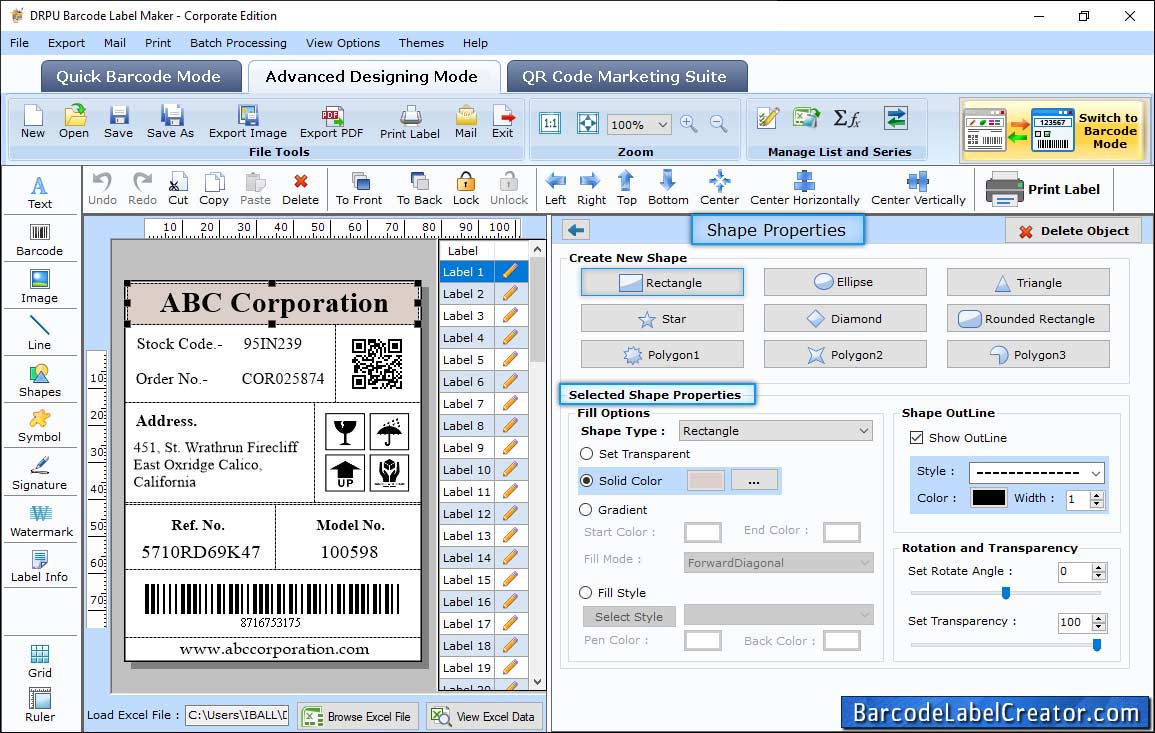This screenshot has width=1155, height=733.
Task: Open Label Info in sidebar
Action: click(x=40, y=566)
